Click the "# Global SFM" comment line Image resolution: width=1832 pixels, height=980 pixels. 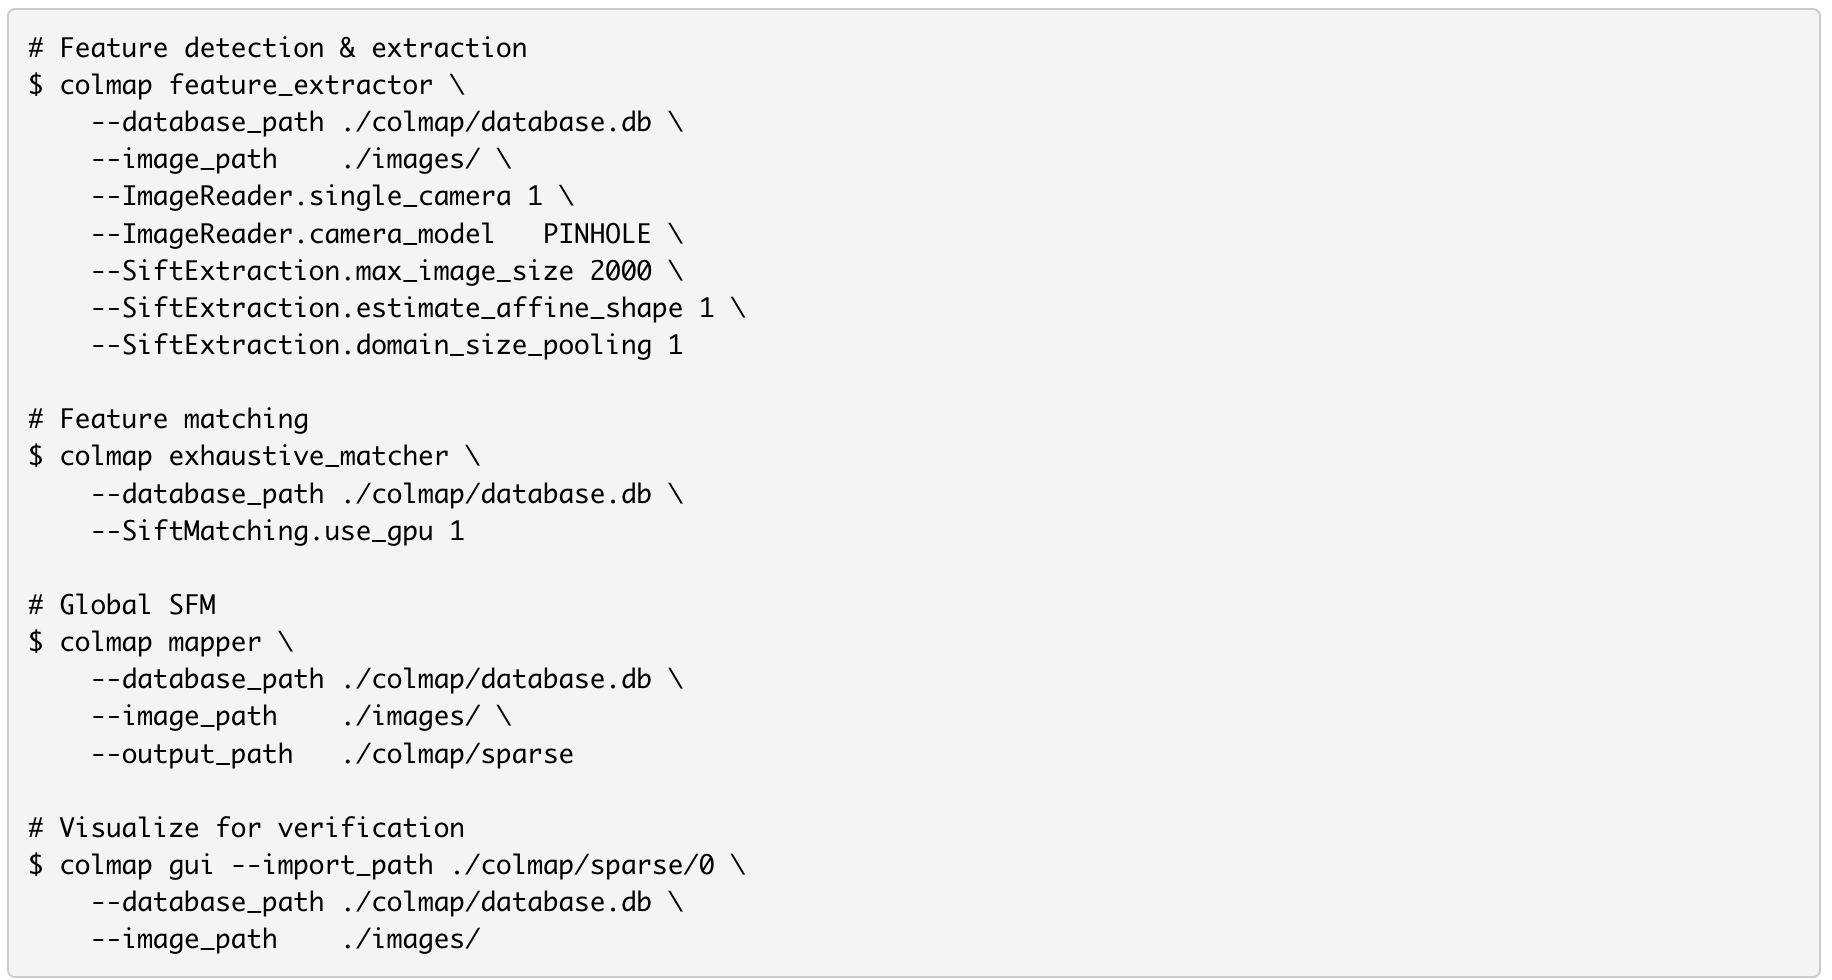(x=122, y=605)
